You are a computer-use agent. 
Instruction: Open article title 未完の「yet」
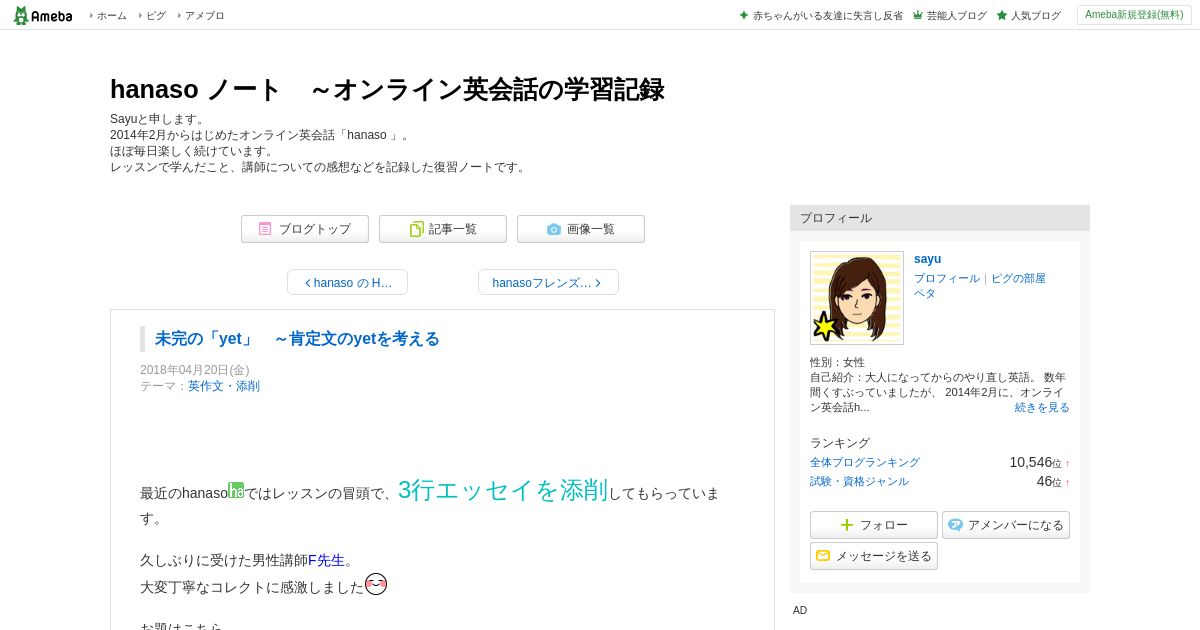coord(297,339)
